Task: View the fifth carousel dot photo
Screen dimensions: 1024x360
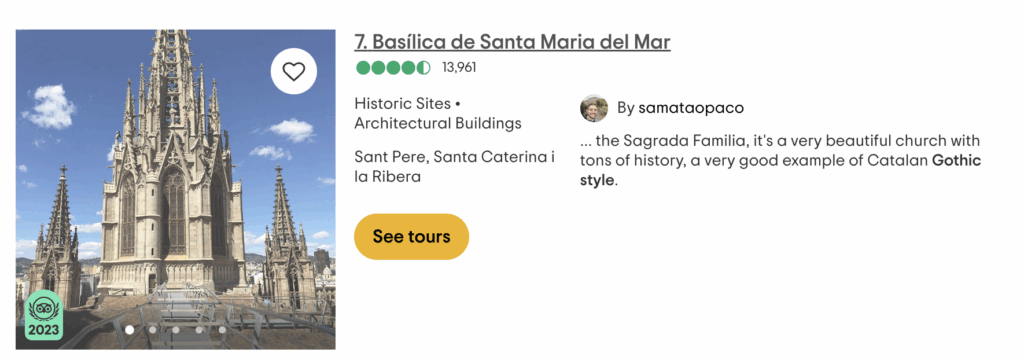Action: pos(222,330)
